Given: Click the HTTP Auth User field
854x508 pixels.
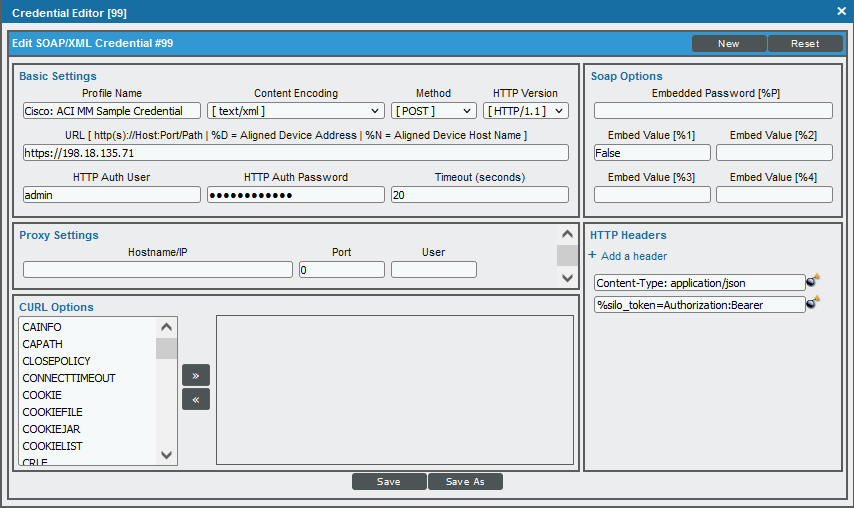Looking at the screenshot, I should pyautogui.click(x=112, y=195).
